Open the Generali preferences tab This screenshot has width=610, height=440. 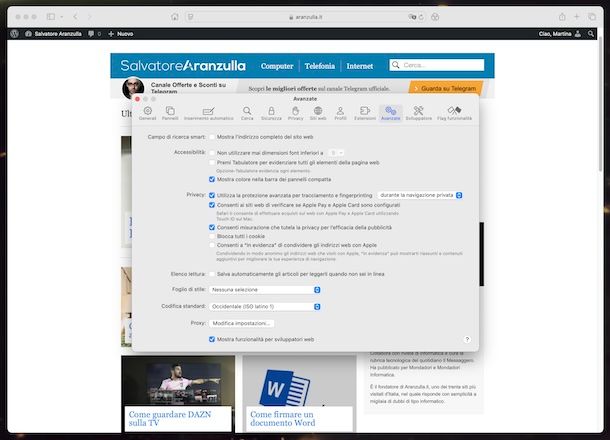tap(147, 113)
